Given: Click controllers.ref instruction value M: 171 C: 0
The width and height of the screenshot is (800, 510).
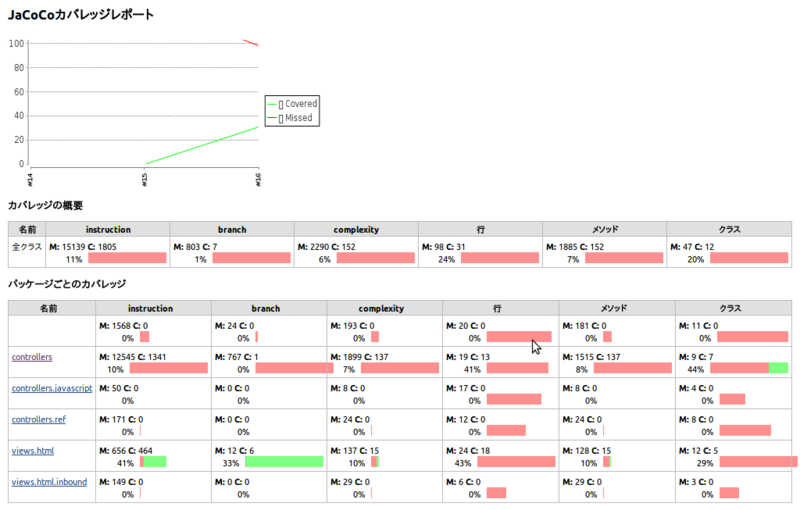Looking at the screenshot, I should [121, 419].
